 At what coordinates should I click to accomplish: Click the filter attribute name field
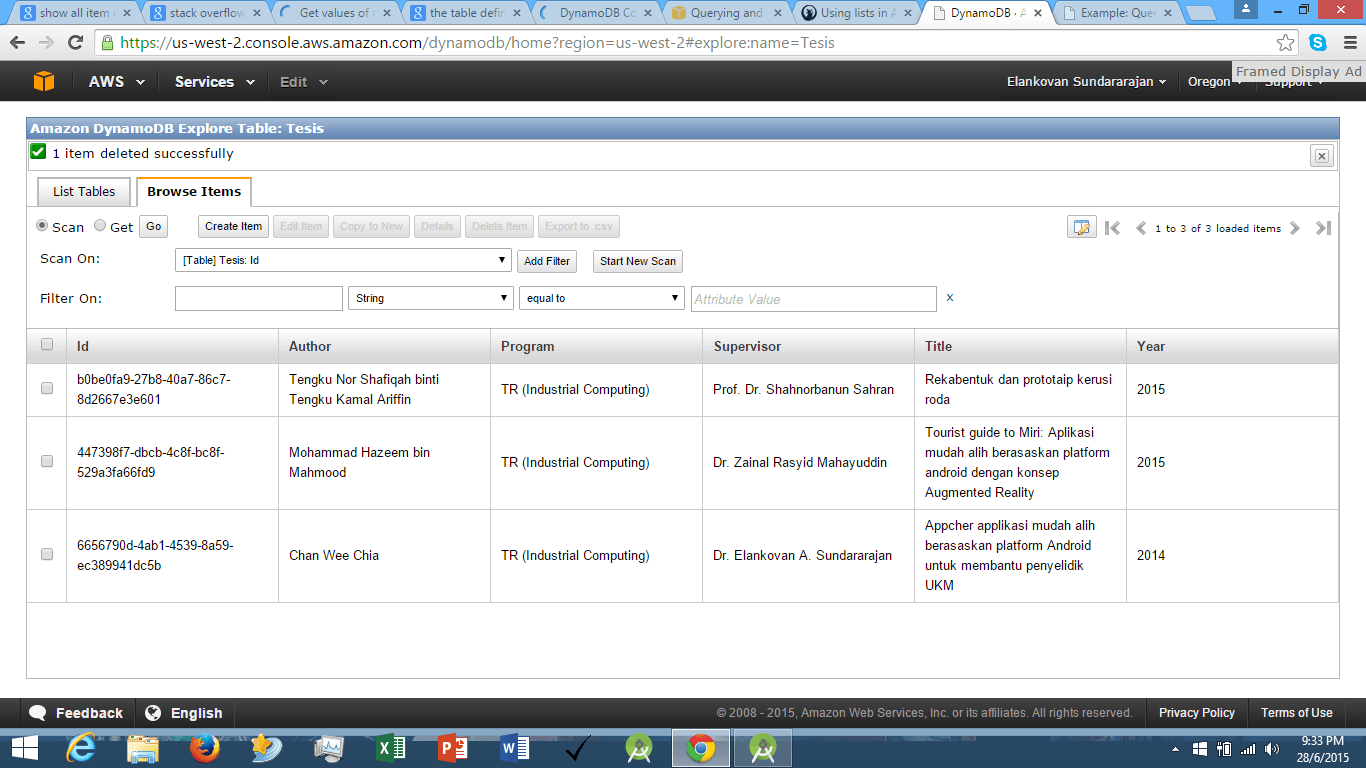[259, 298]
